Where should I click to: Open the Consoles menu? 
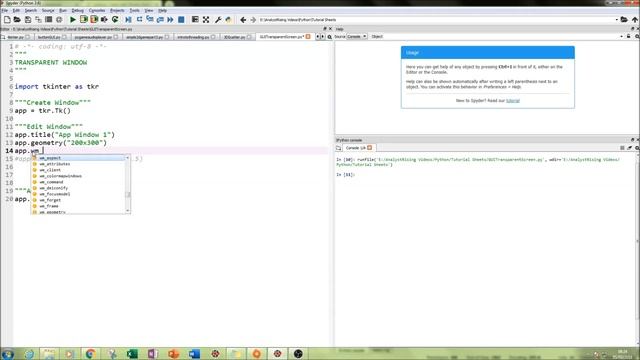pos(97,10)
